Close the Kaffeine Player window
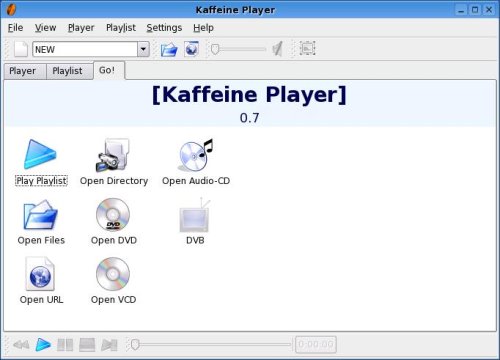The image size is (500, 360). 489,10
